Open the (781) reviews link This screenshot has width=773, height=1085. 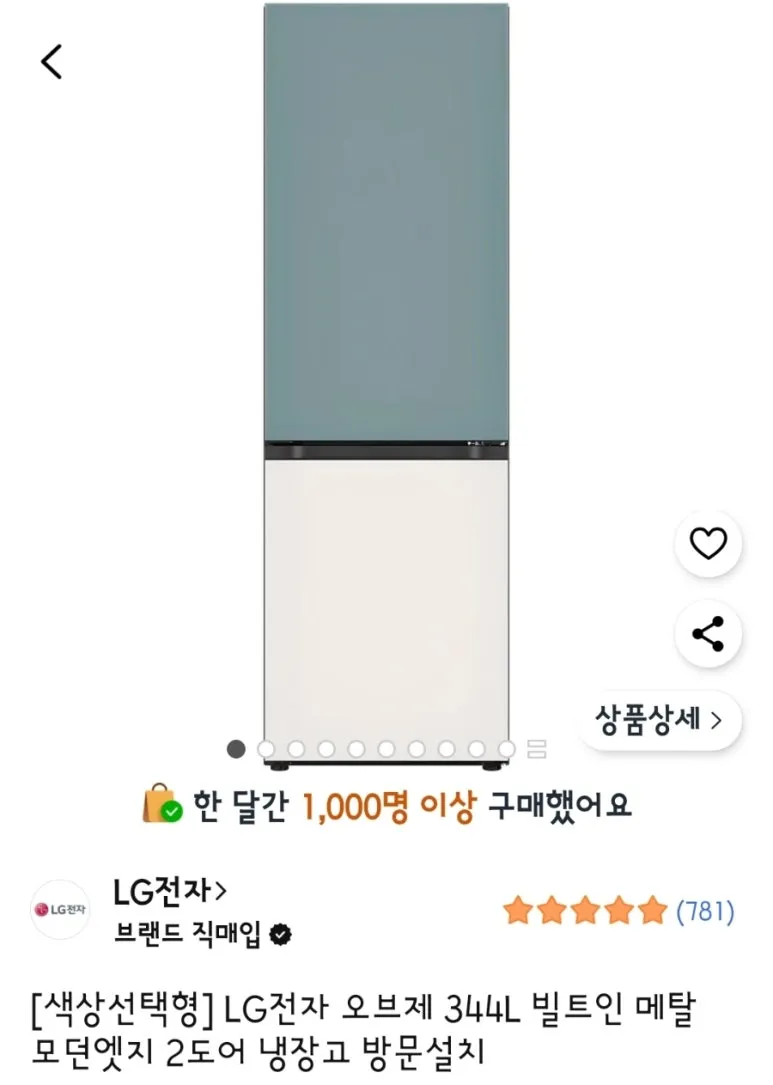705,911
